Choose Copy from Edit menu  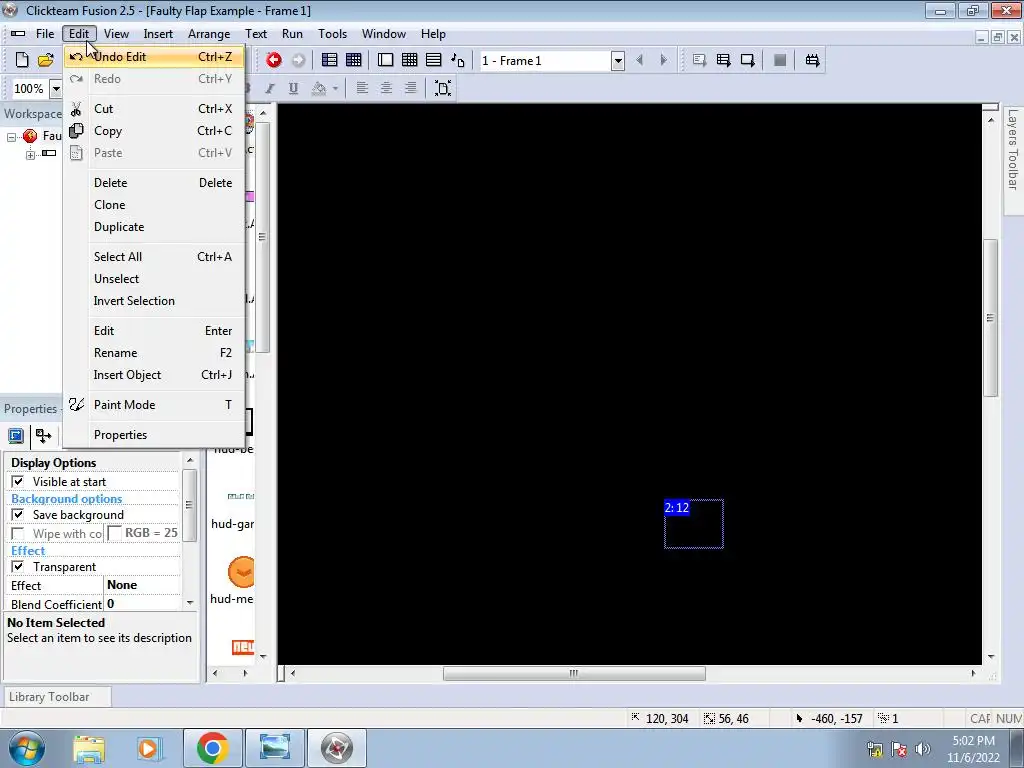pos(154,131)
